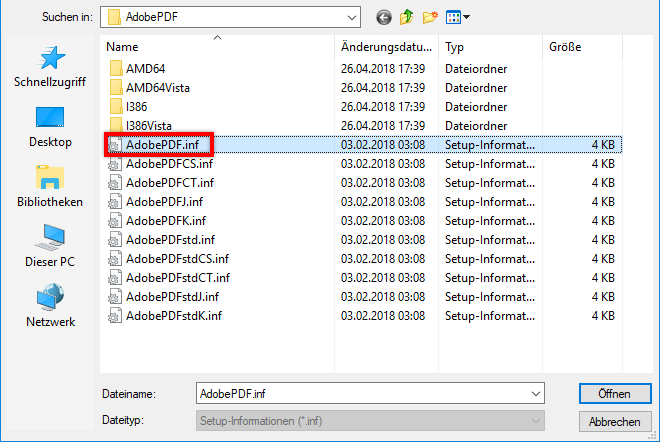Expand the Dateiname combo box arrow

tap(535, 394)
